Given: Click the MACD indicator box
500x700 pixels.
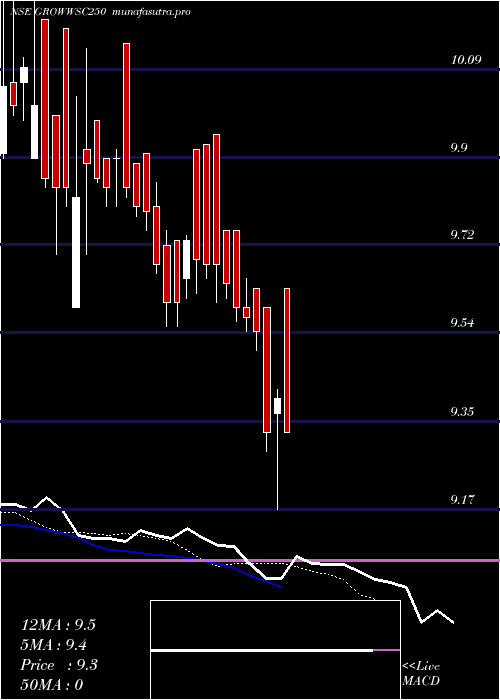Looking at the screenshot, I should [275, 650].
